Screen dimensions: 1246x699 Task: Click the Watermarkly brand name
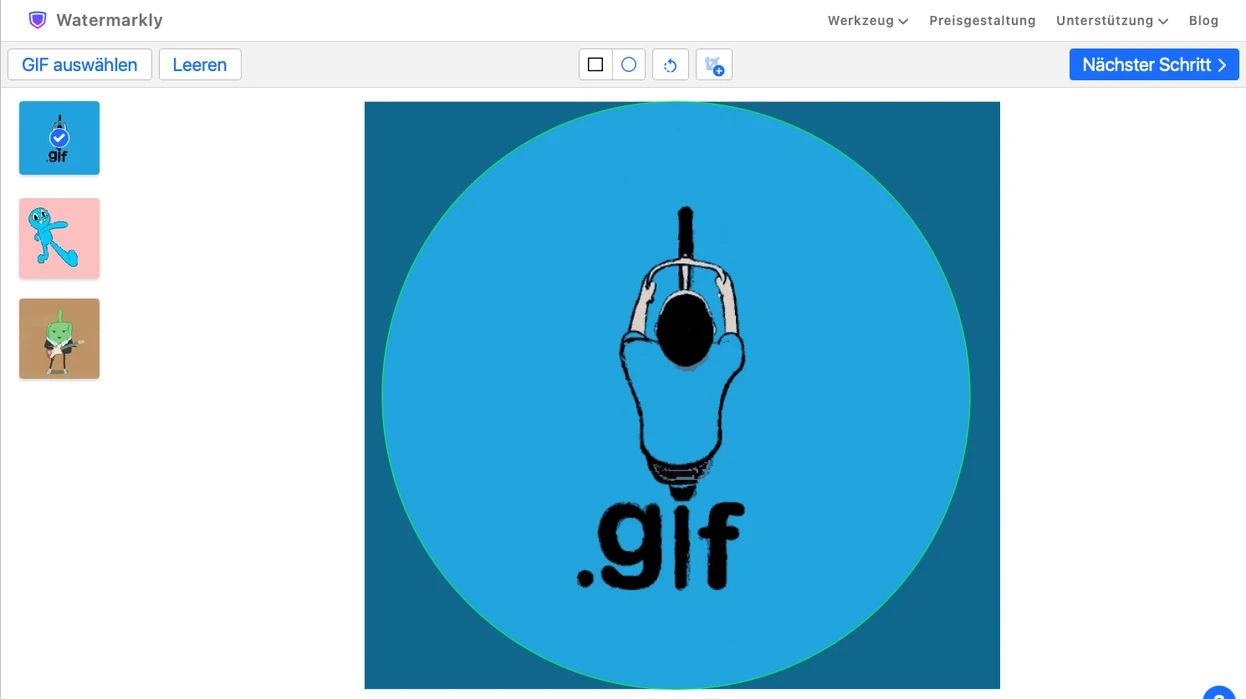(109, 20)
